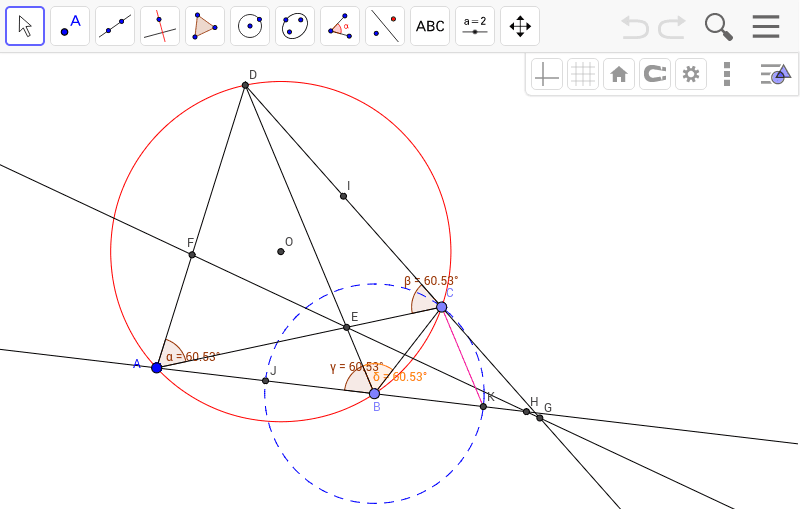Select the Perpendicular Line tool
The height and width of the screenshot is (511, 800).
160,26
